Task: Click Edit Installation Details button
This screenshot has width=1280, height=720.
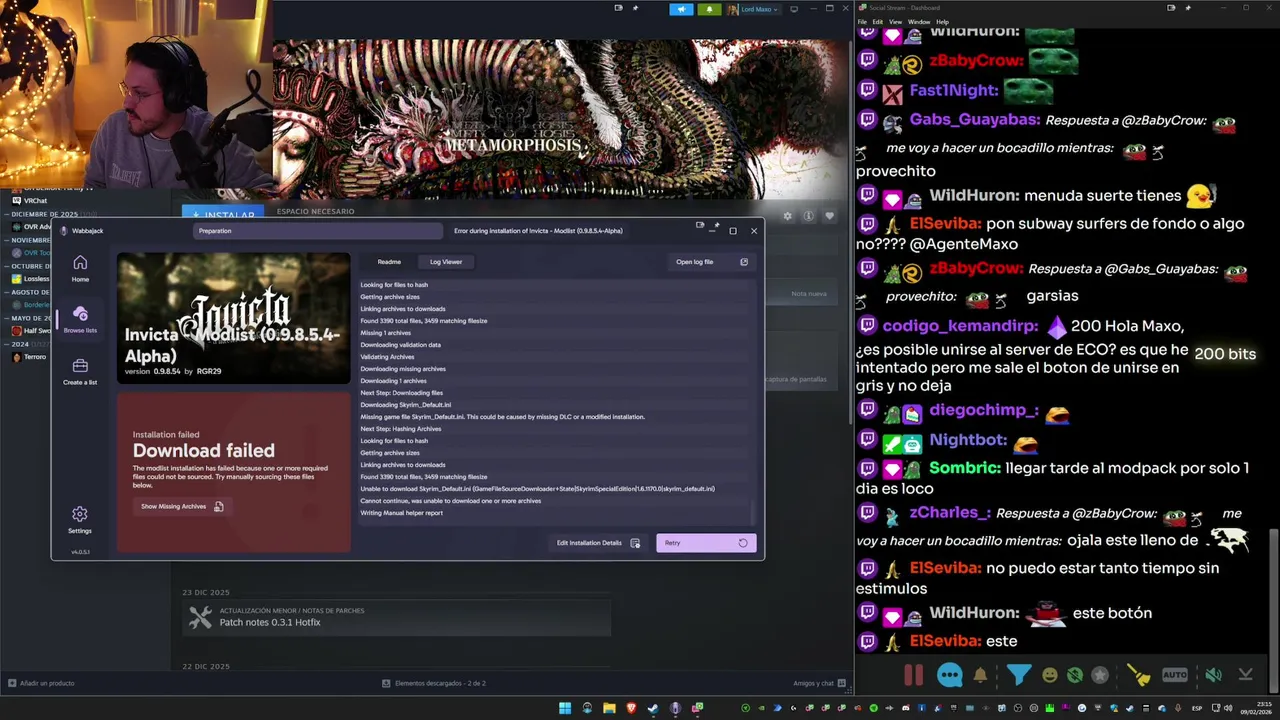Action: coord(598,543)
